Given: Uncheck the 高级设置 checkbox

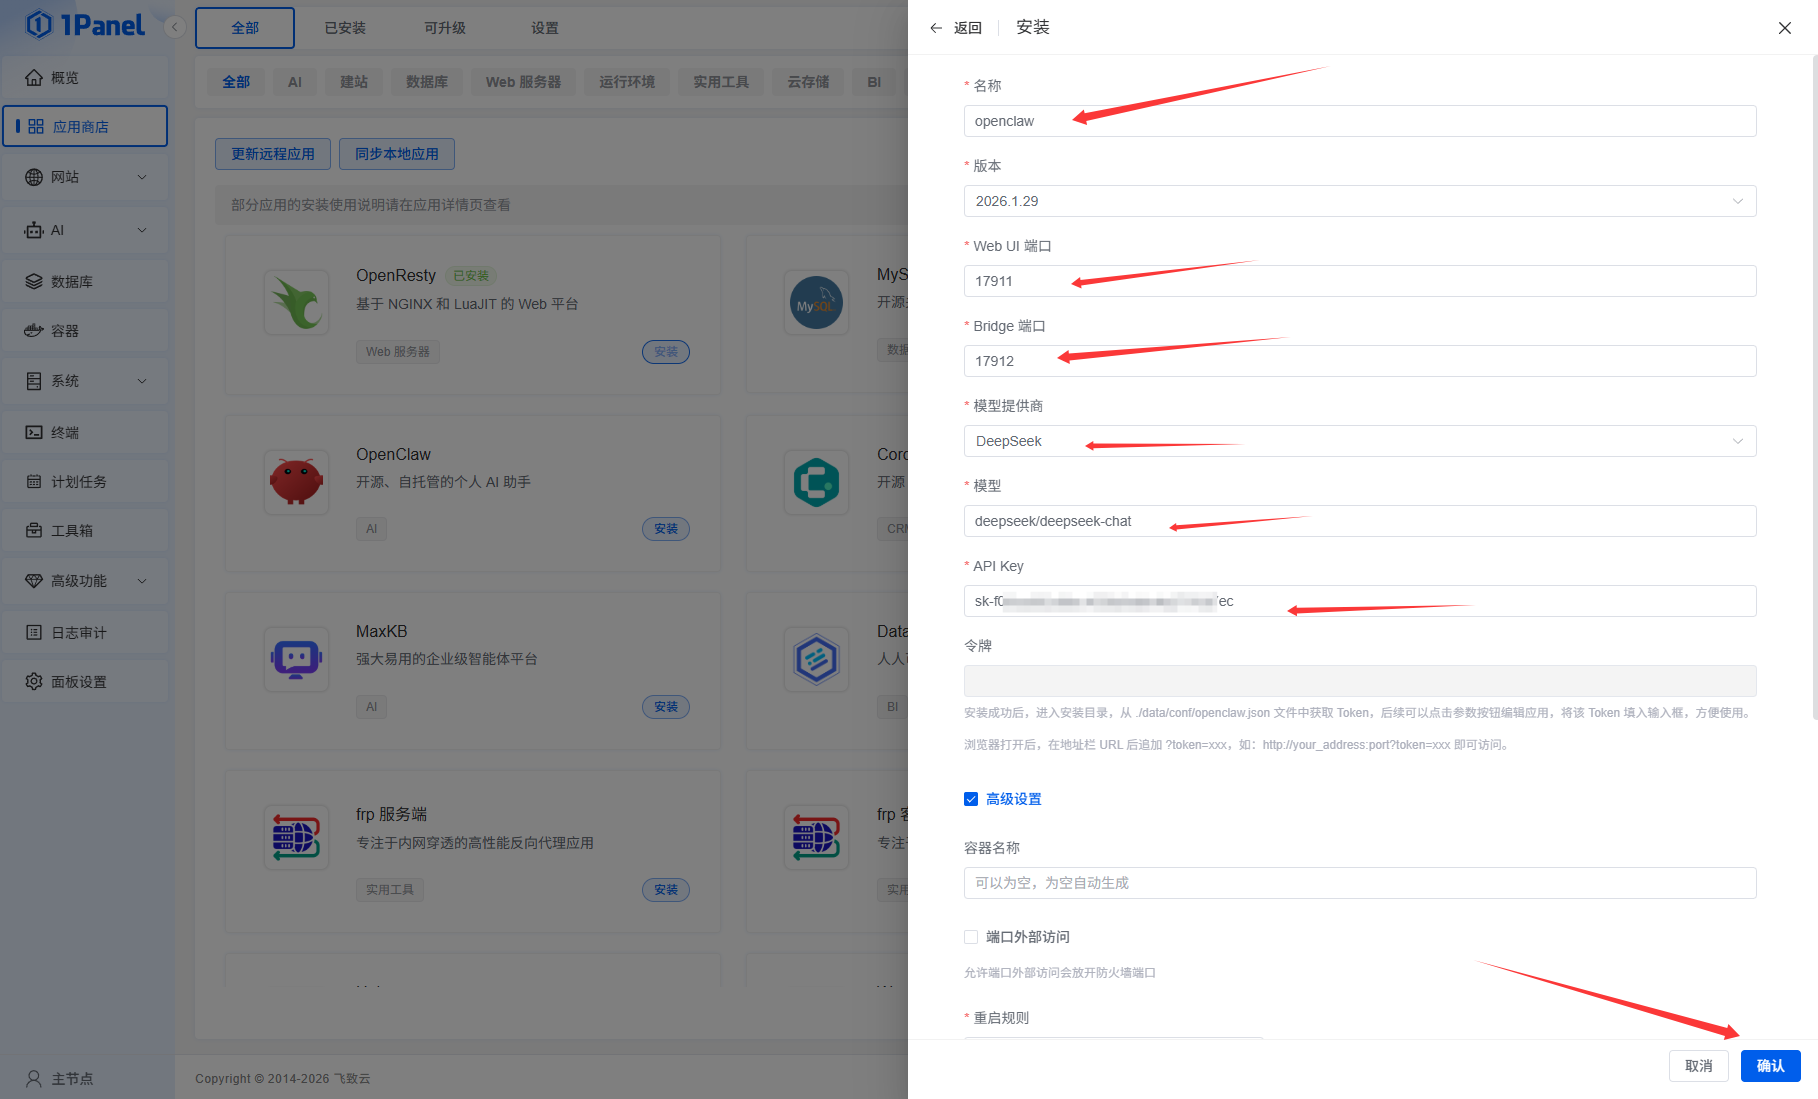Looking at the screenshot, I should click(971, 799).
